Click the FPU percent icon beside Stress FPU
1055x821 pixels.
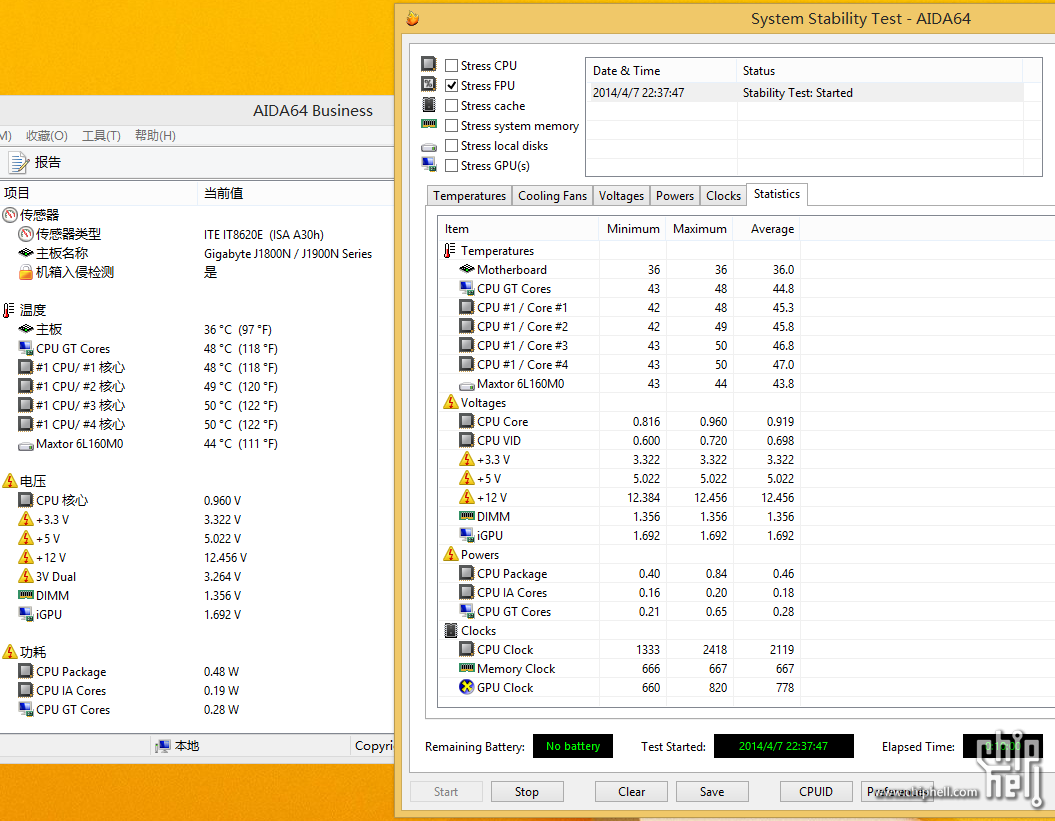pyautogui.click(x=429, y=84)
